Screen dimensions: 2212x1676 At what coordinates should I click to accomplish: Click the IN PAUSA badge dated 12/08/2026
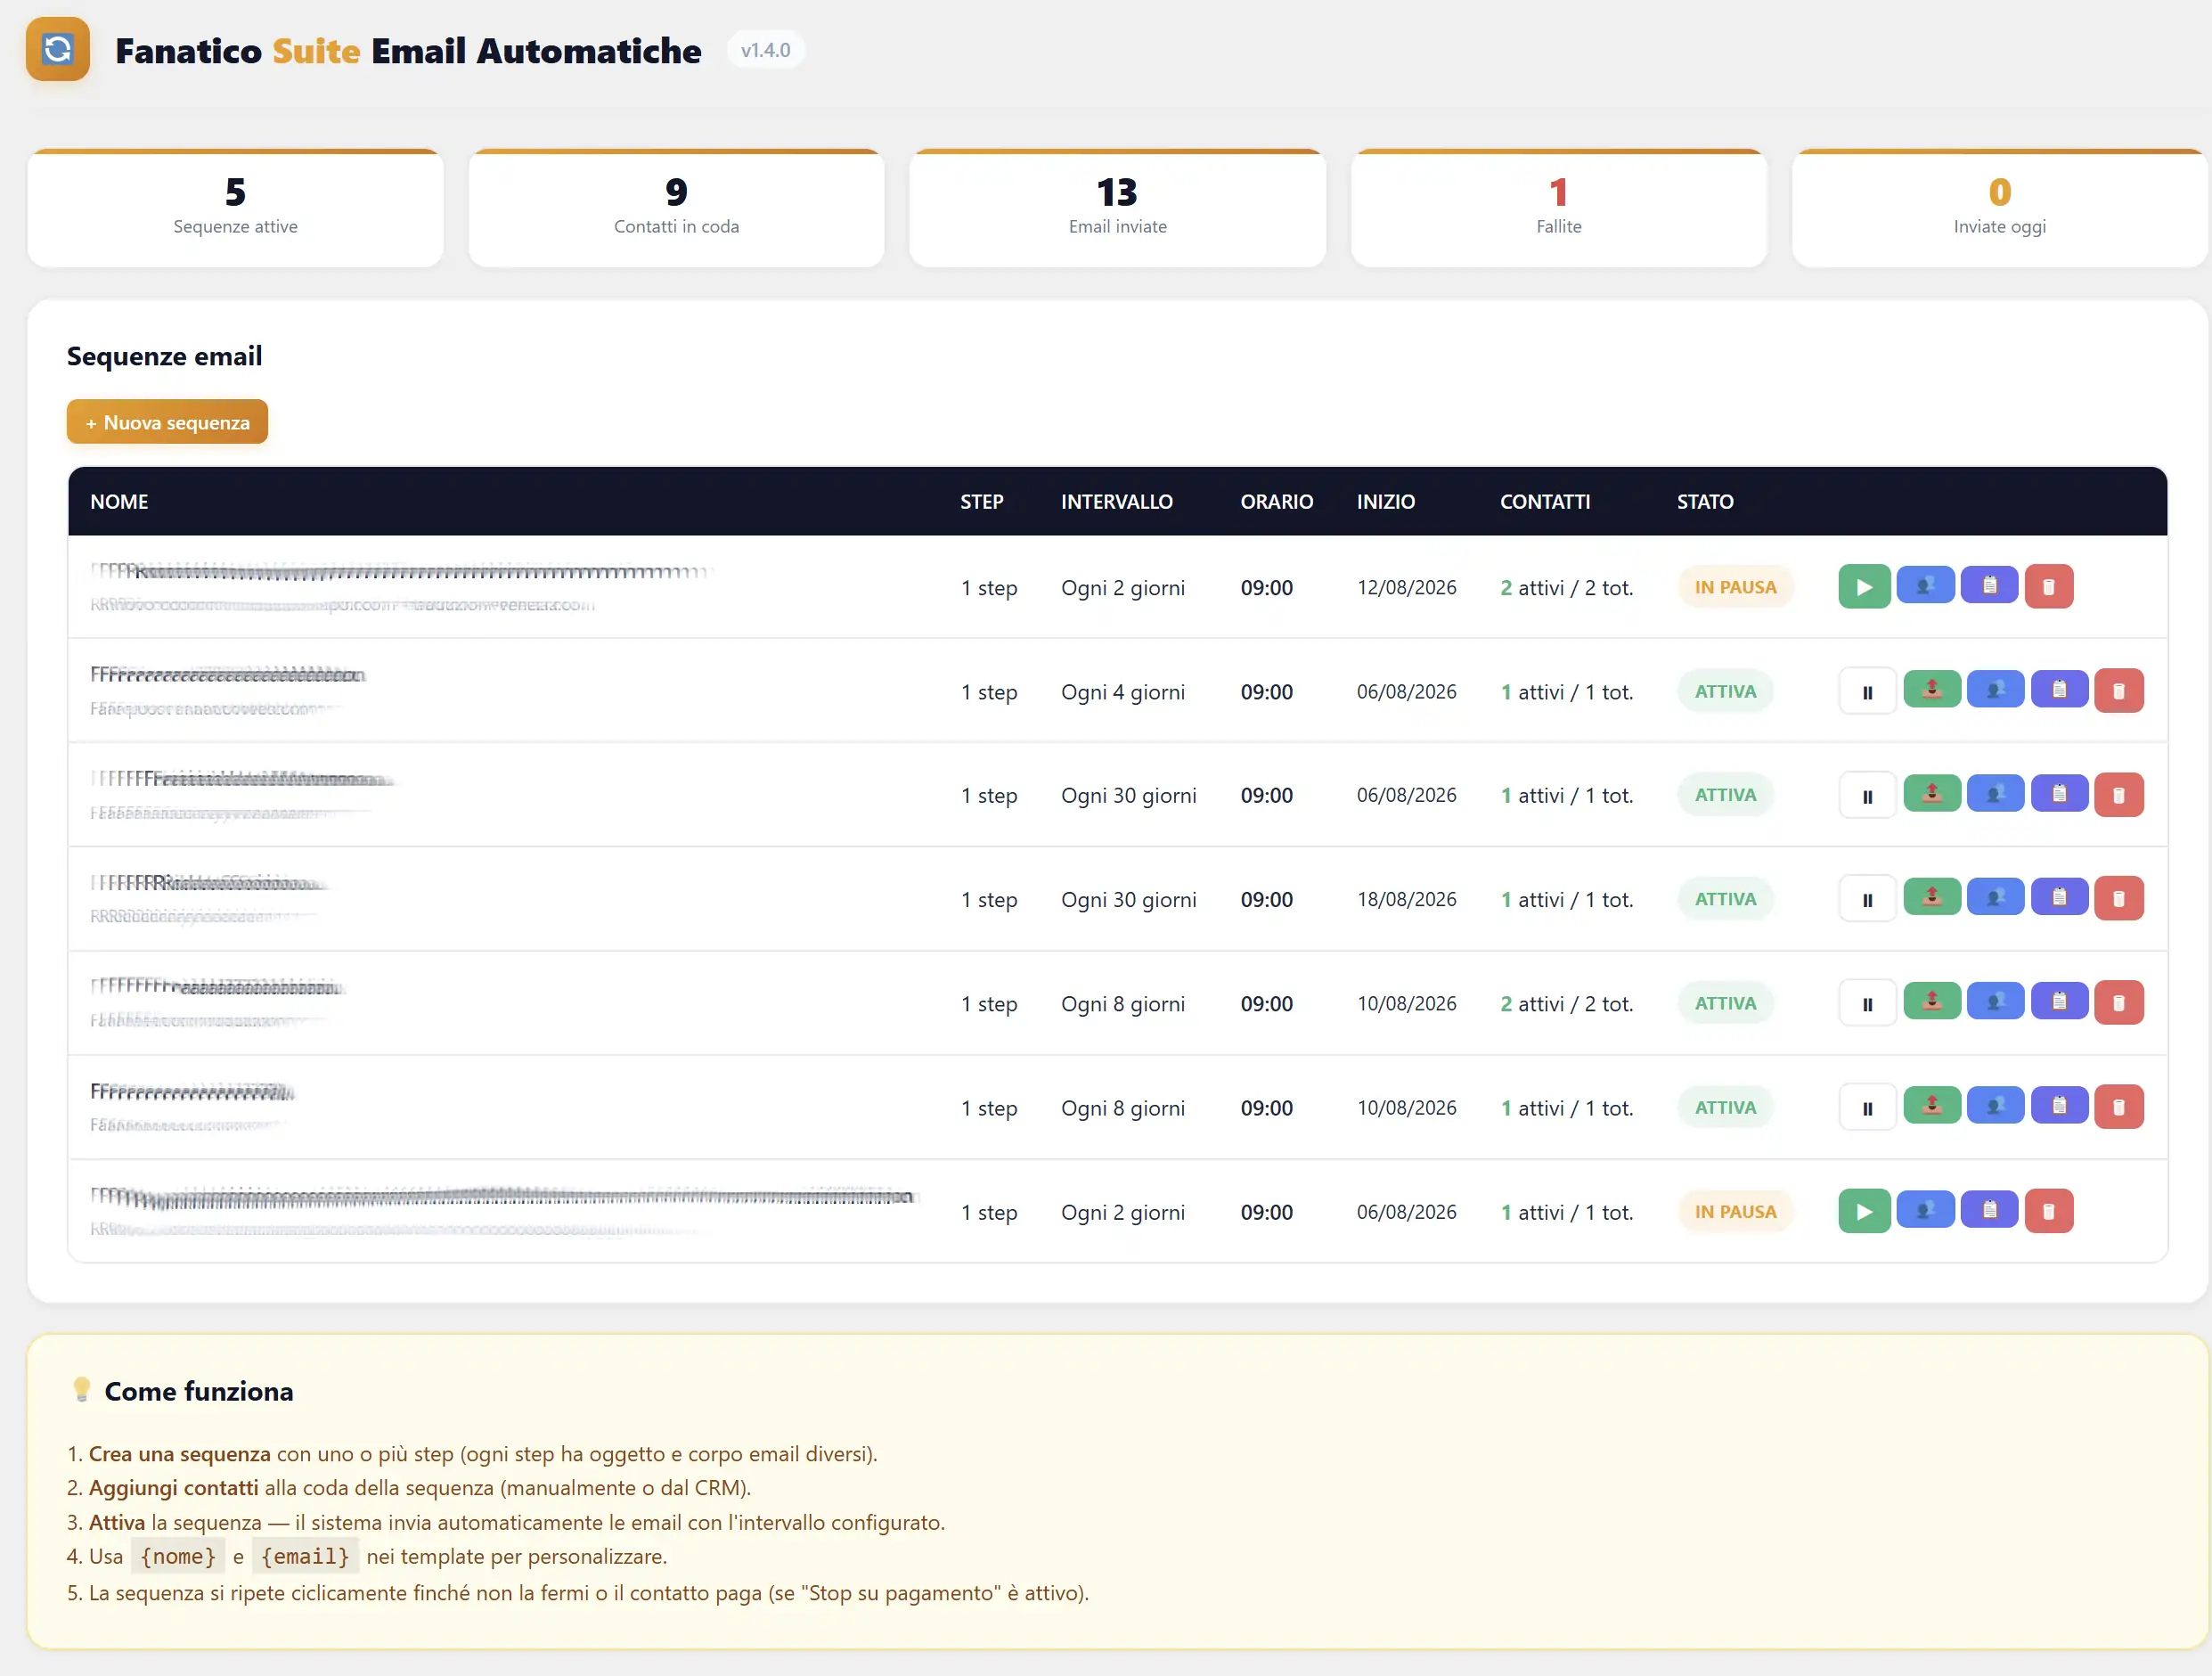pos(1735,588)
